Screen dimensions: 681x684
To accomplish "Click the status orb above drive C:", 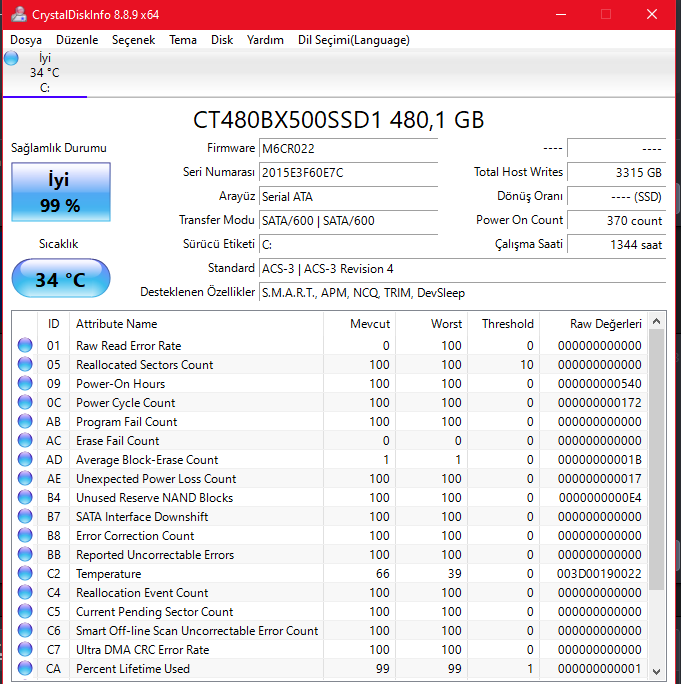I will coord(12,58).
